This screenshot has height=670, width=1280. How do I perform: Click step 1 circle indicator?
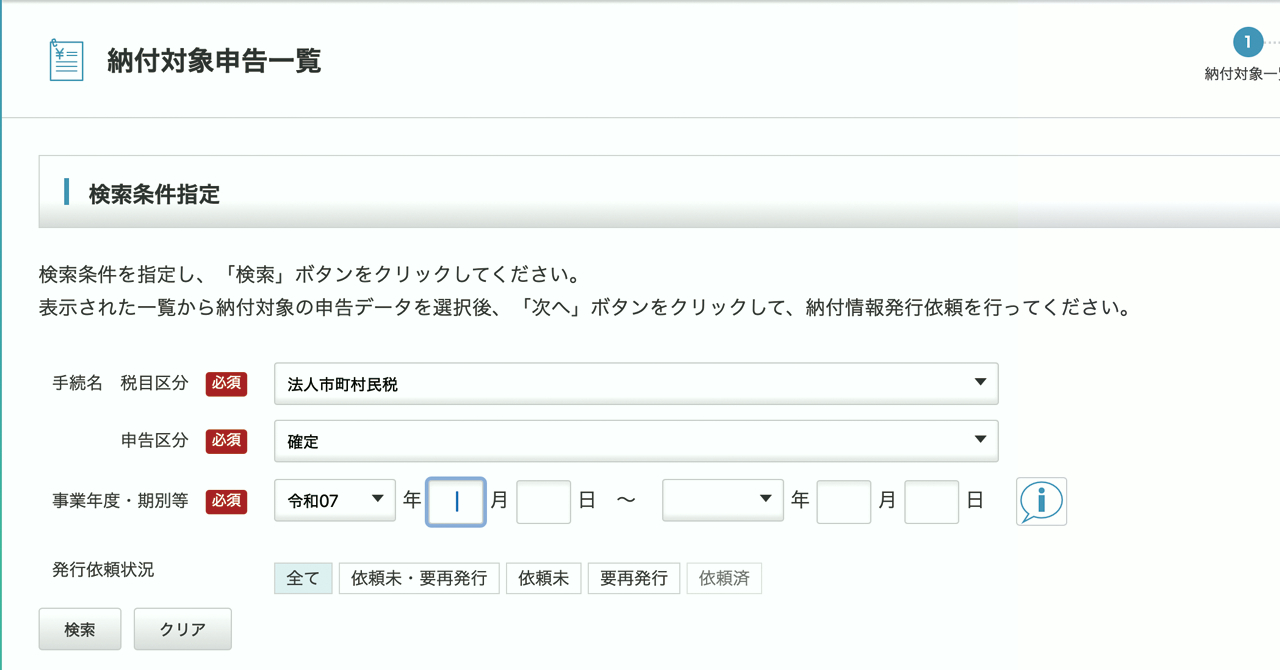pyautogui.click(x=1247, y=42)
